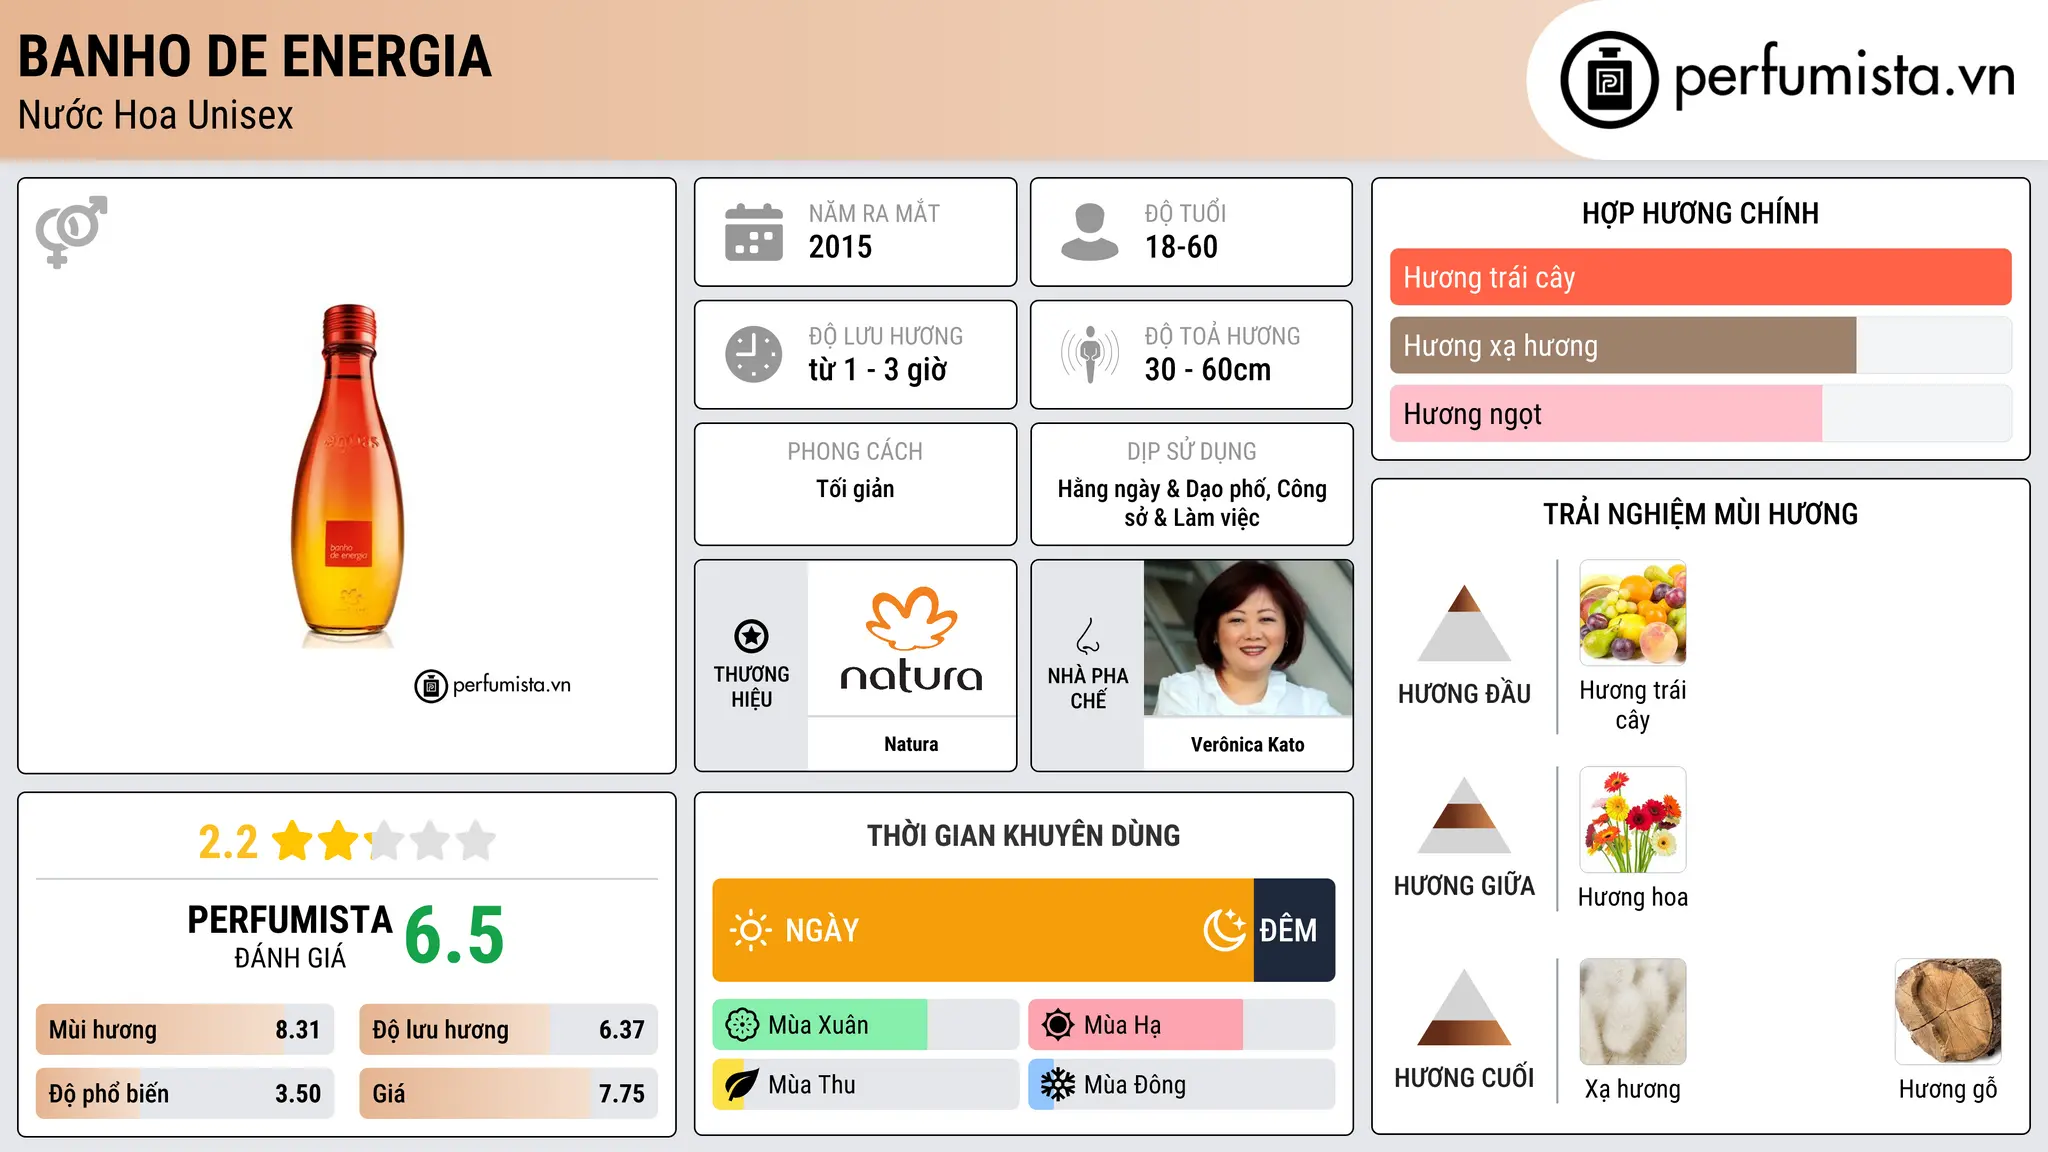Click the TRẢI NGHIỆM MÙI HƯƠNG heading
The width and height of the screenshot is (2048, 1152).
[x=1700, y=514]
